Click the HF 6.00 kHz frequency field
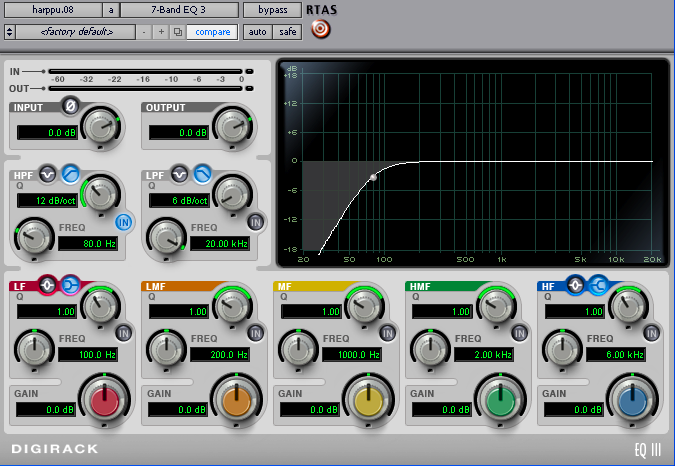675x466 pixels. [616, 355]
